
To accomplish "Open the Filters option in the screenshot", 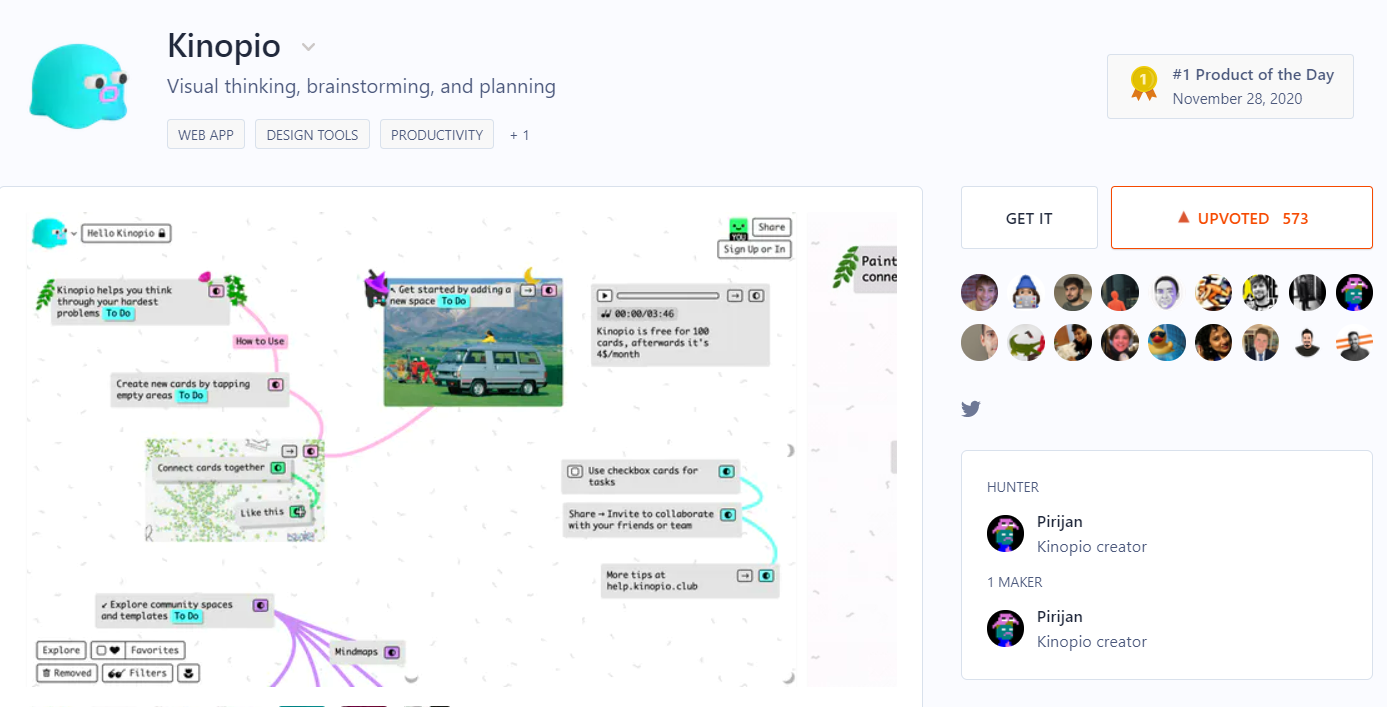I will coord(137,673).
